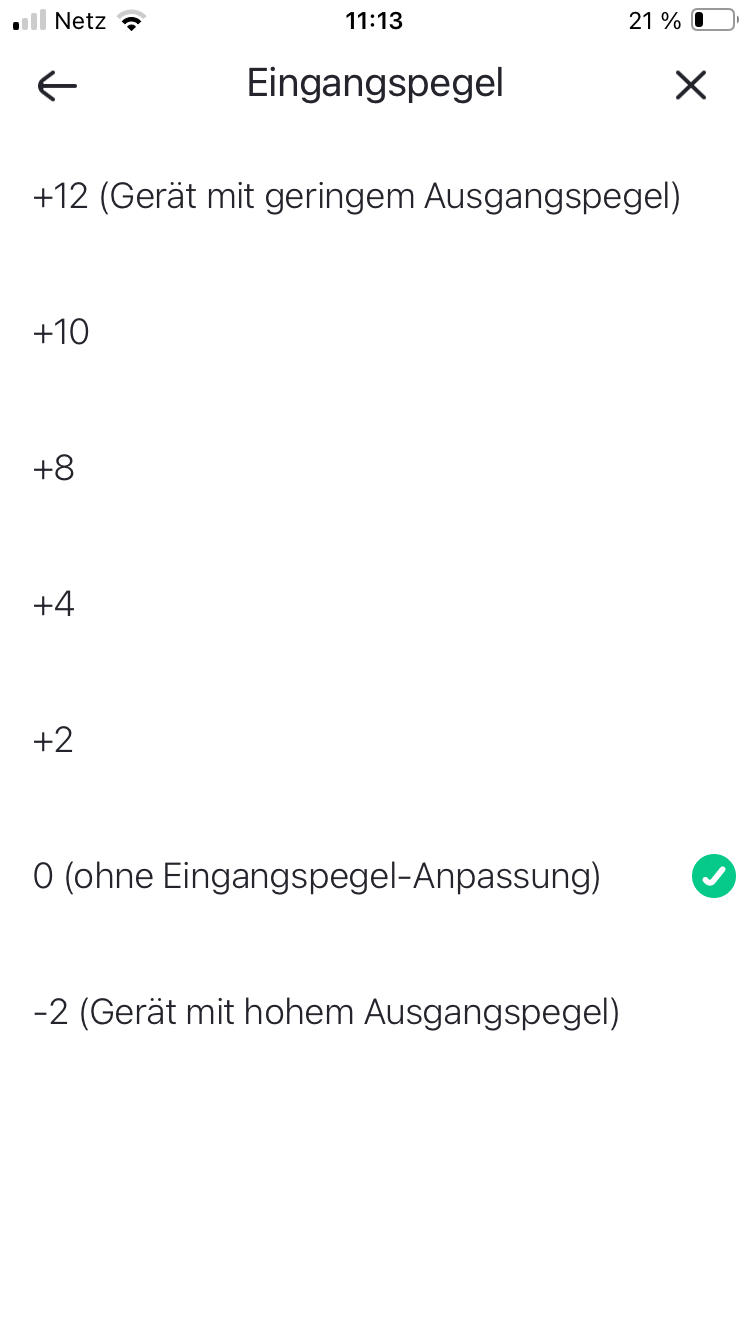Tap the 'Gerät mit geringem Ausgangspegel' hint text
This screenshot has height=1334, width=750.
390,197
